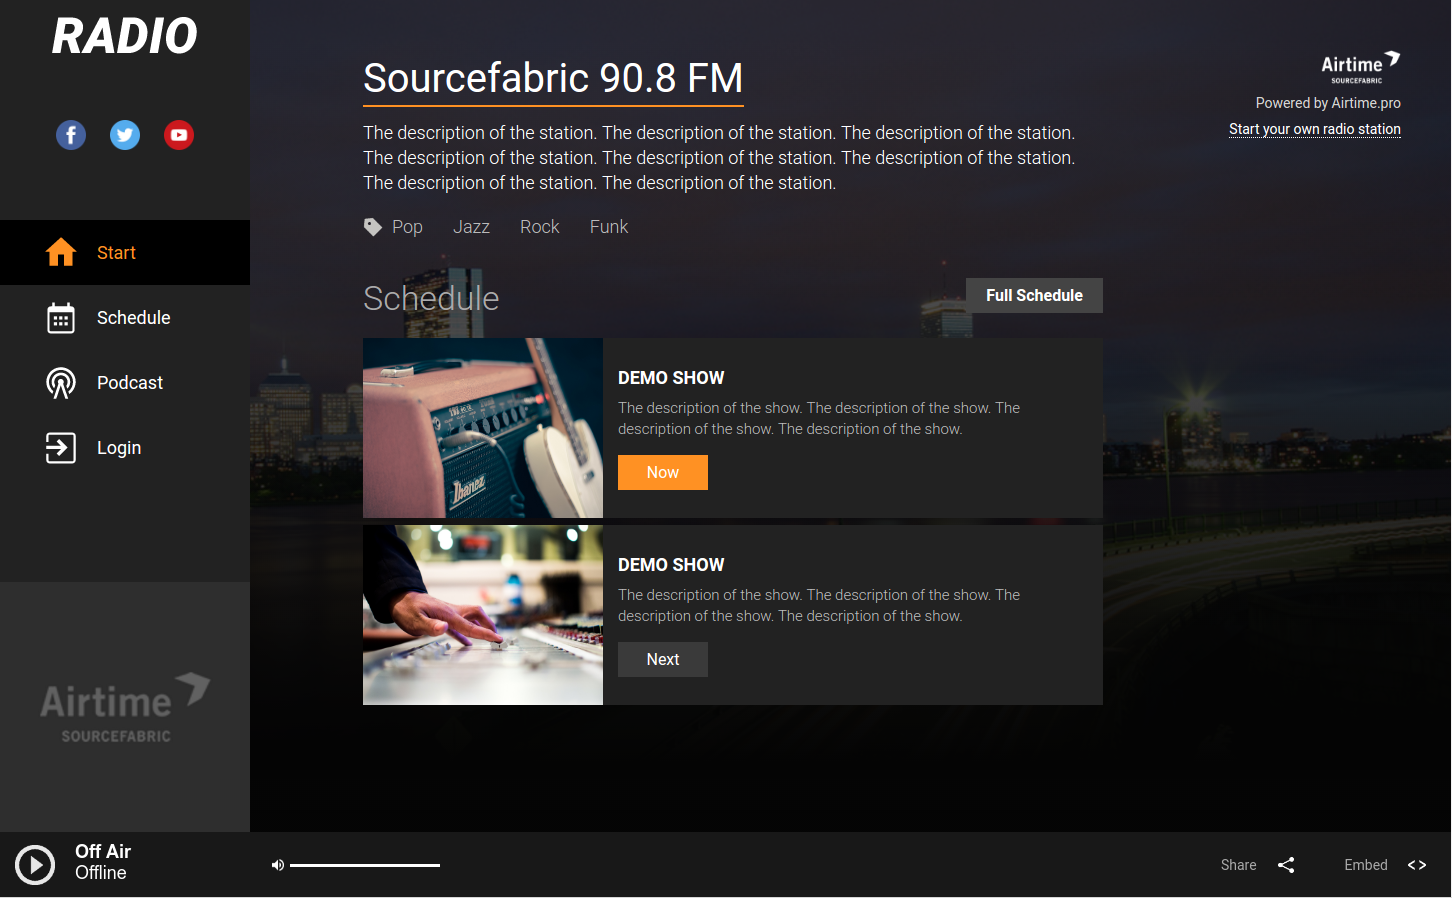Open the Podcast menu item
Viewport: 1452px width, 898px height.
pyautogui.click(x=125, y=383)
